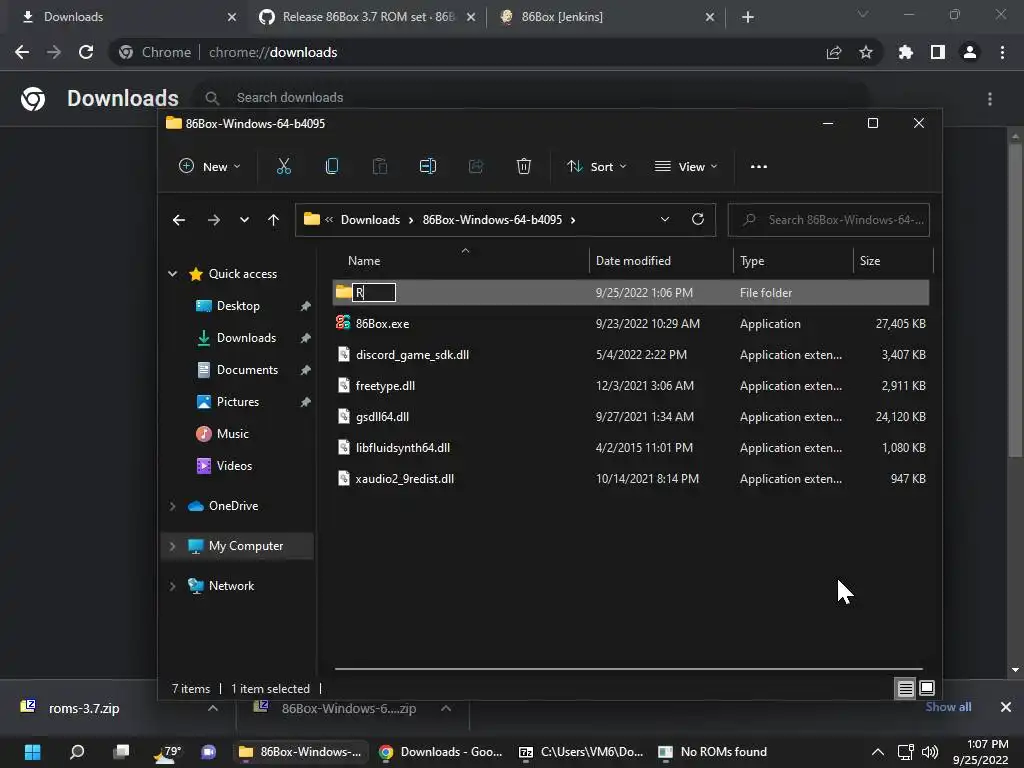Select Pictures in navigation pane
The image size is (1024, 768).
[238, 402]
